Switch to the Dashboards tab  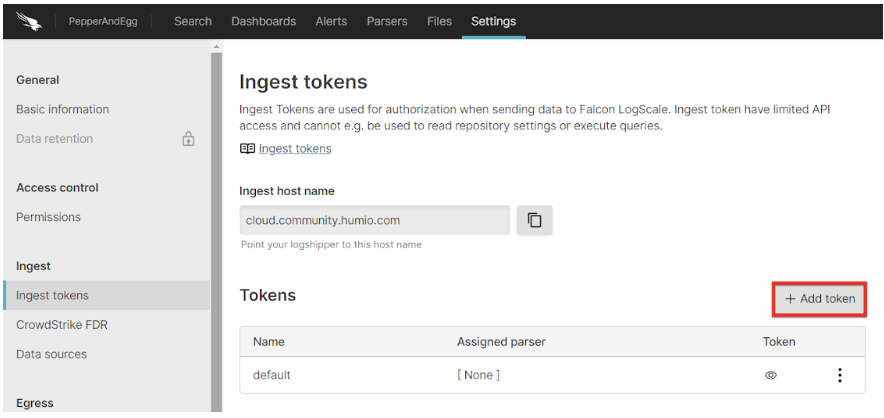click(x=263, y=21)
